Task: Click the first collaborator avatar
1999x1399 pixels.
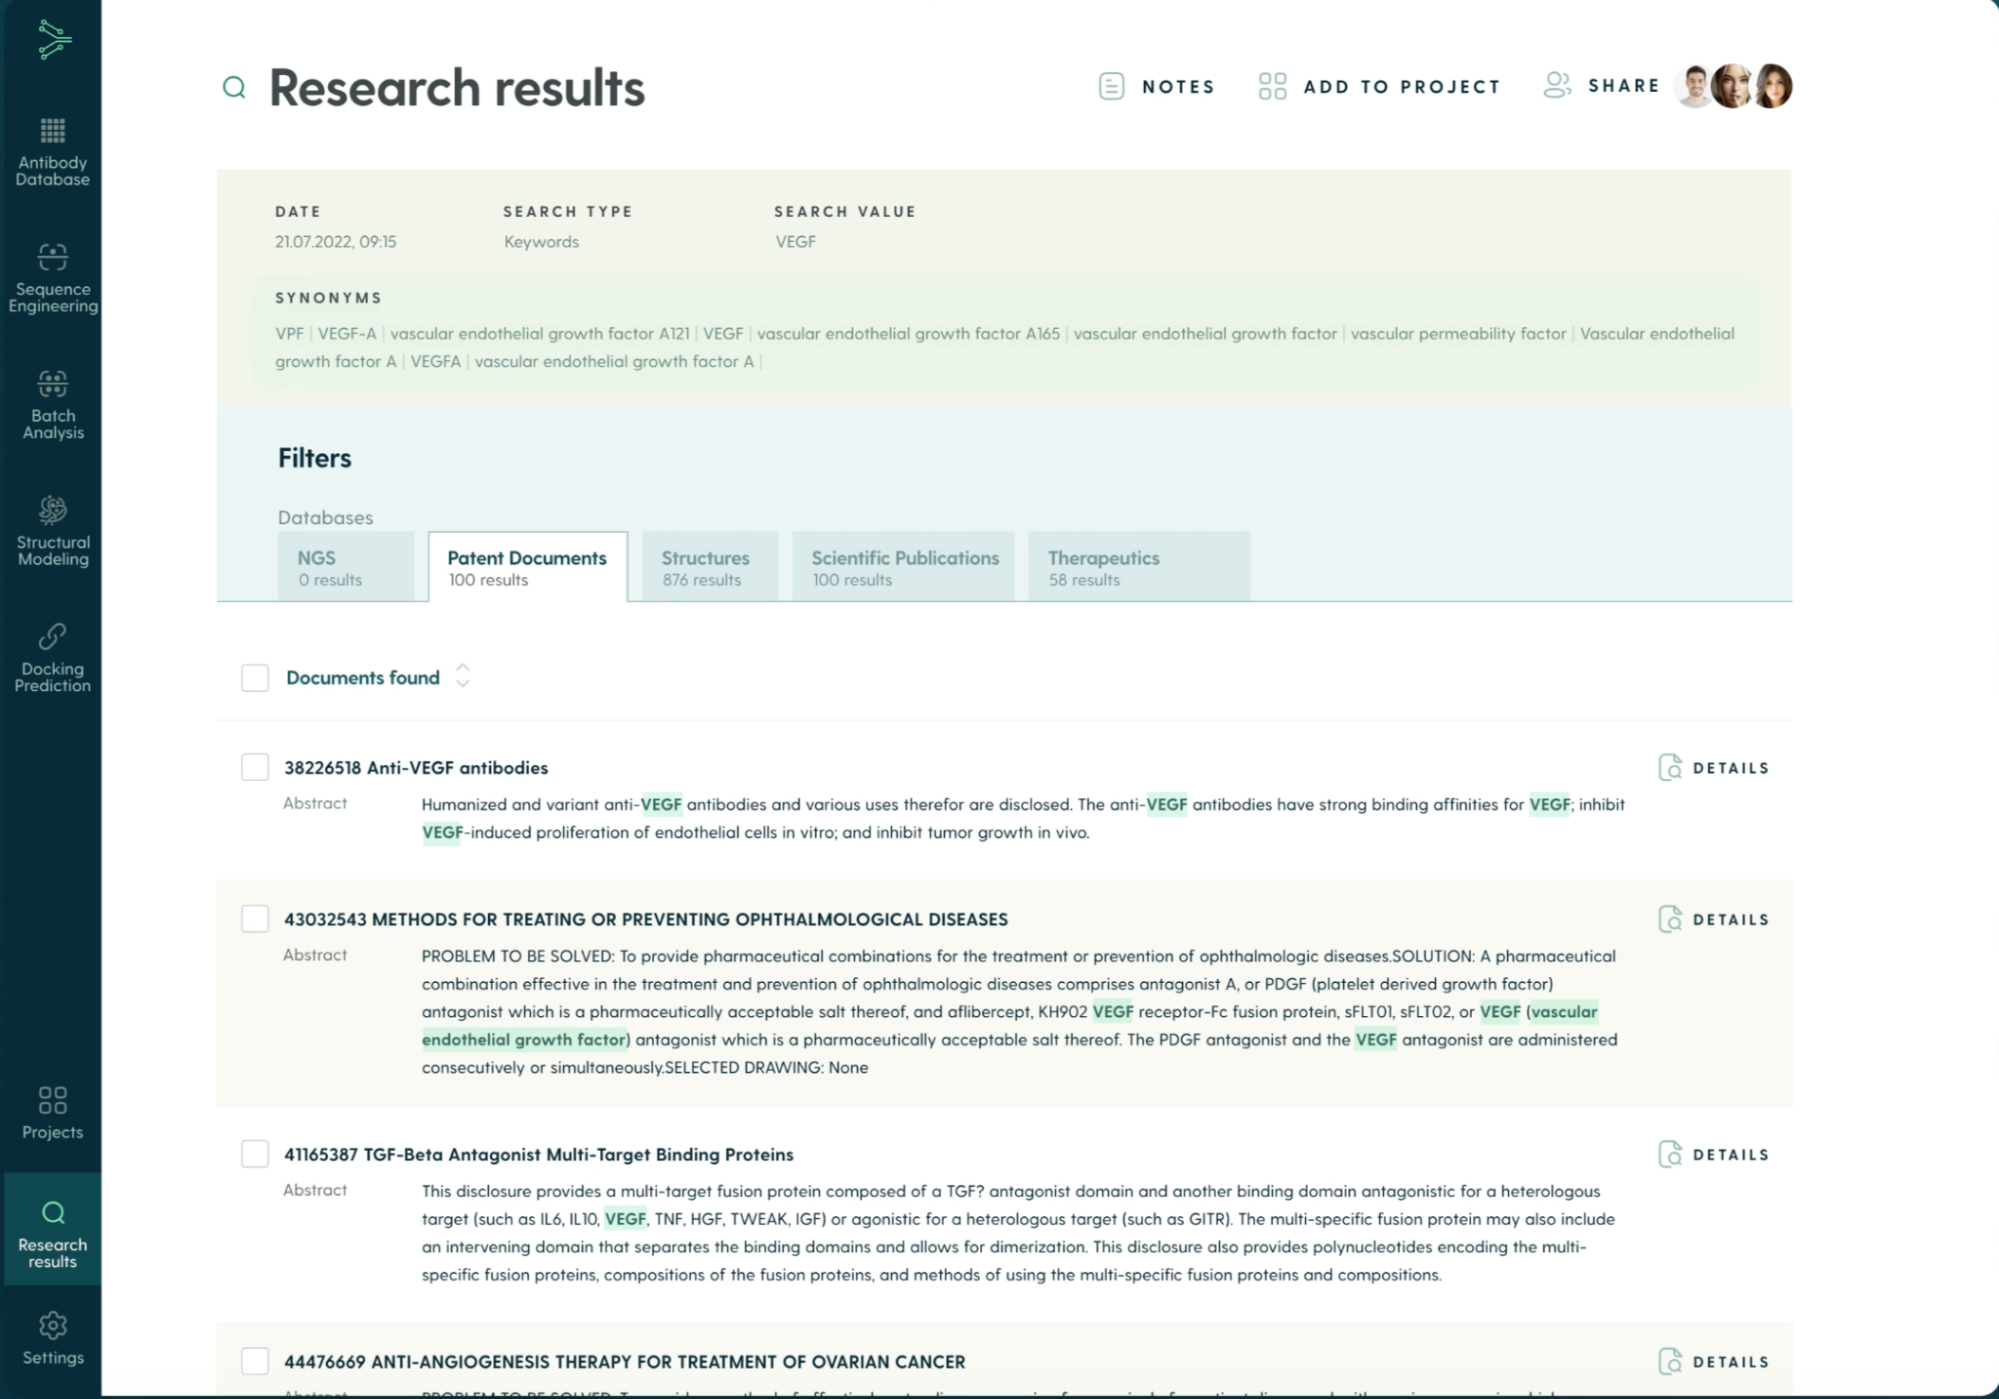Action: tap(1694, 86)
